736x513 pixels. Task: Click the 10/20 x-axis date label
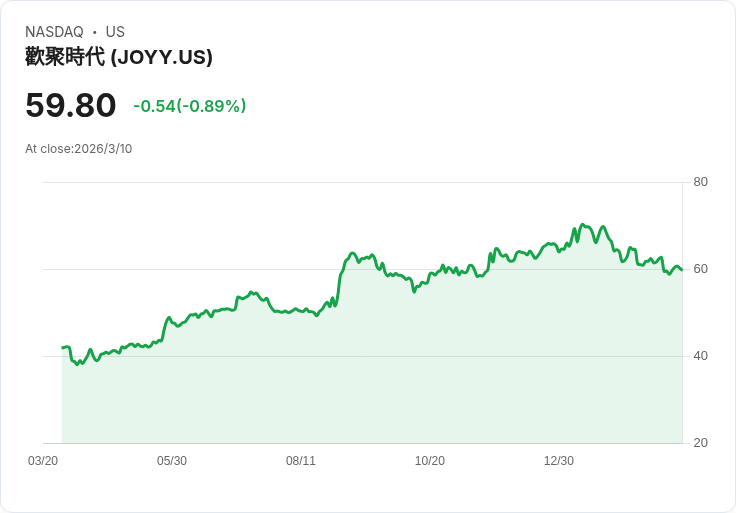[429, 461]
